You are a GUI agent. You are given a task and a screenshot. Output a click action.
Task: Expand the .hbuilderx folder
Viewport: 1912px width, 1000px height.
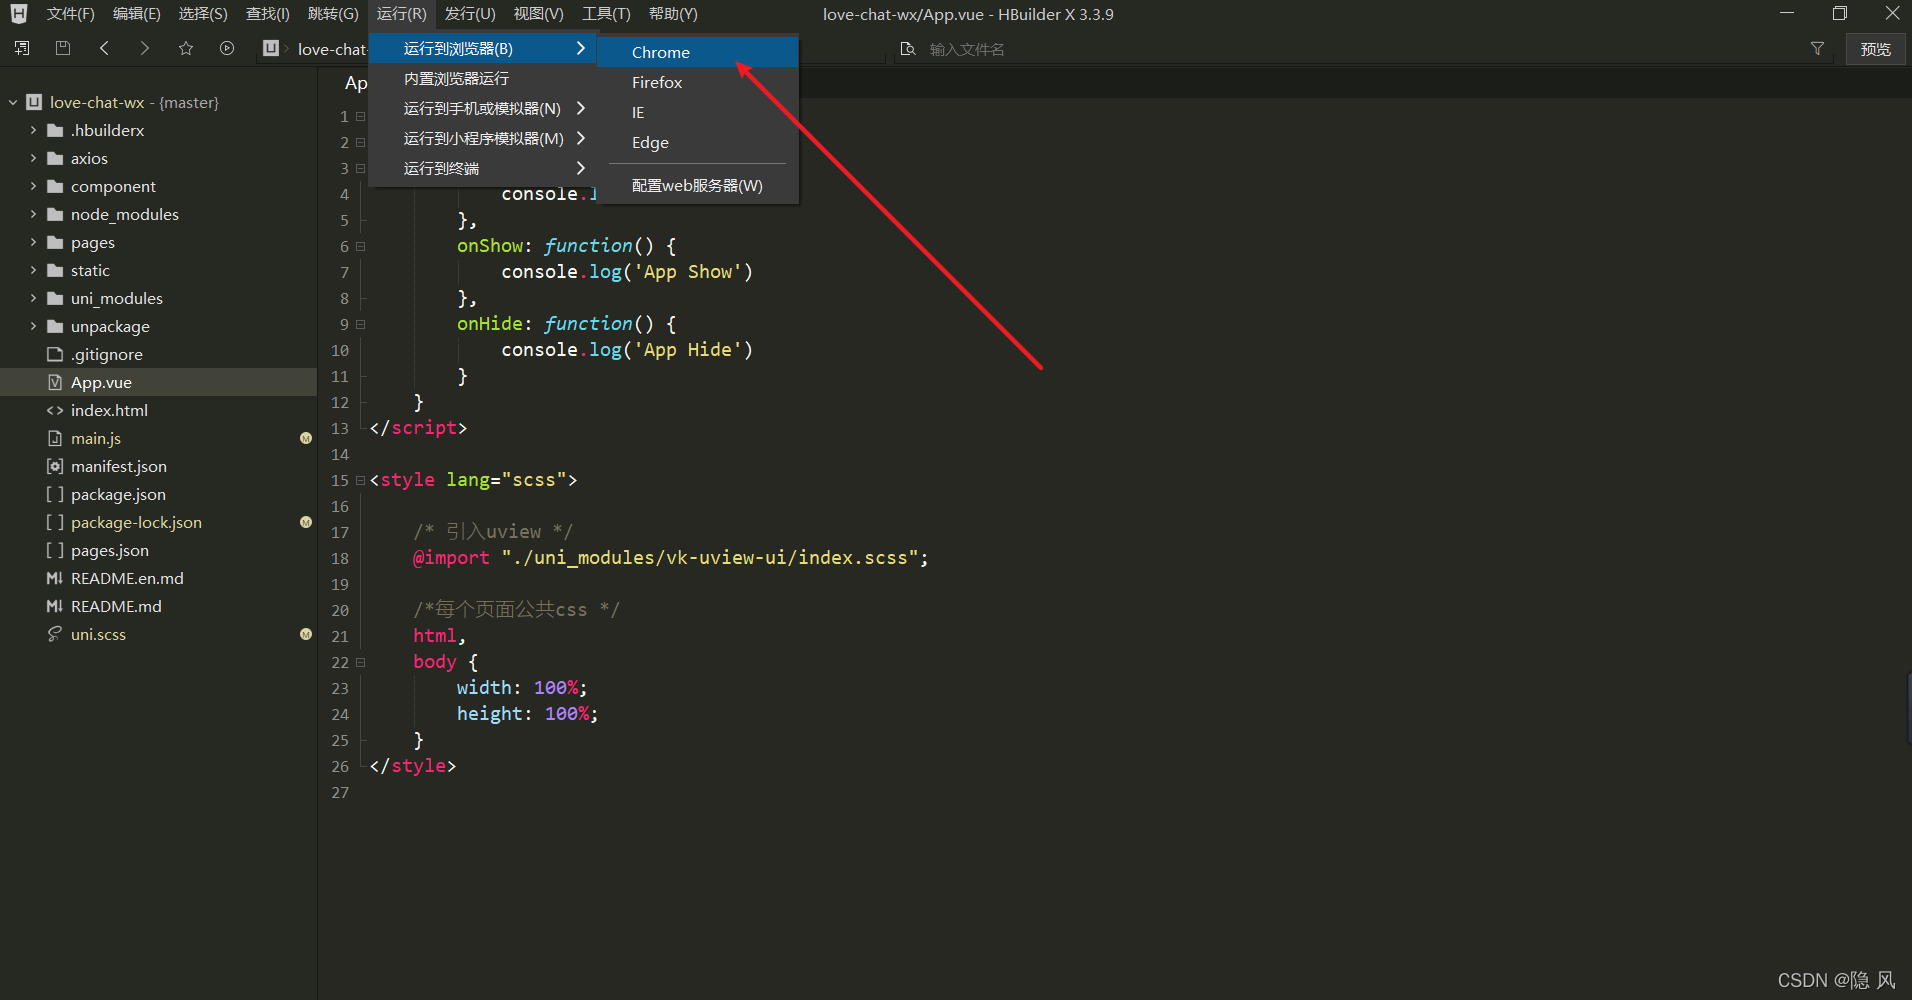pyautogui.click(x=33, y=130)
